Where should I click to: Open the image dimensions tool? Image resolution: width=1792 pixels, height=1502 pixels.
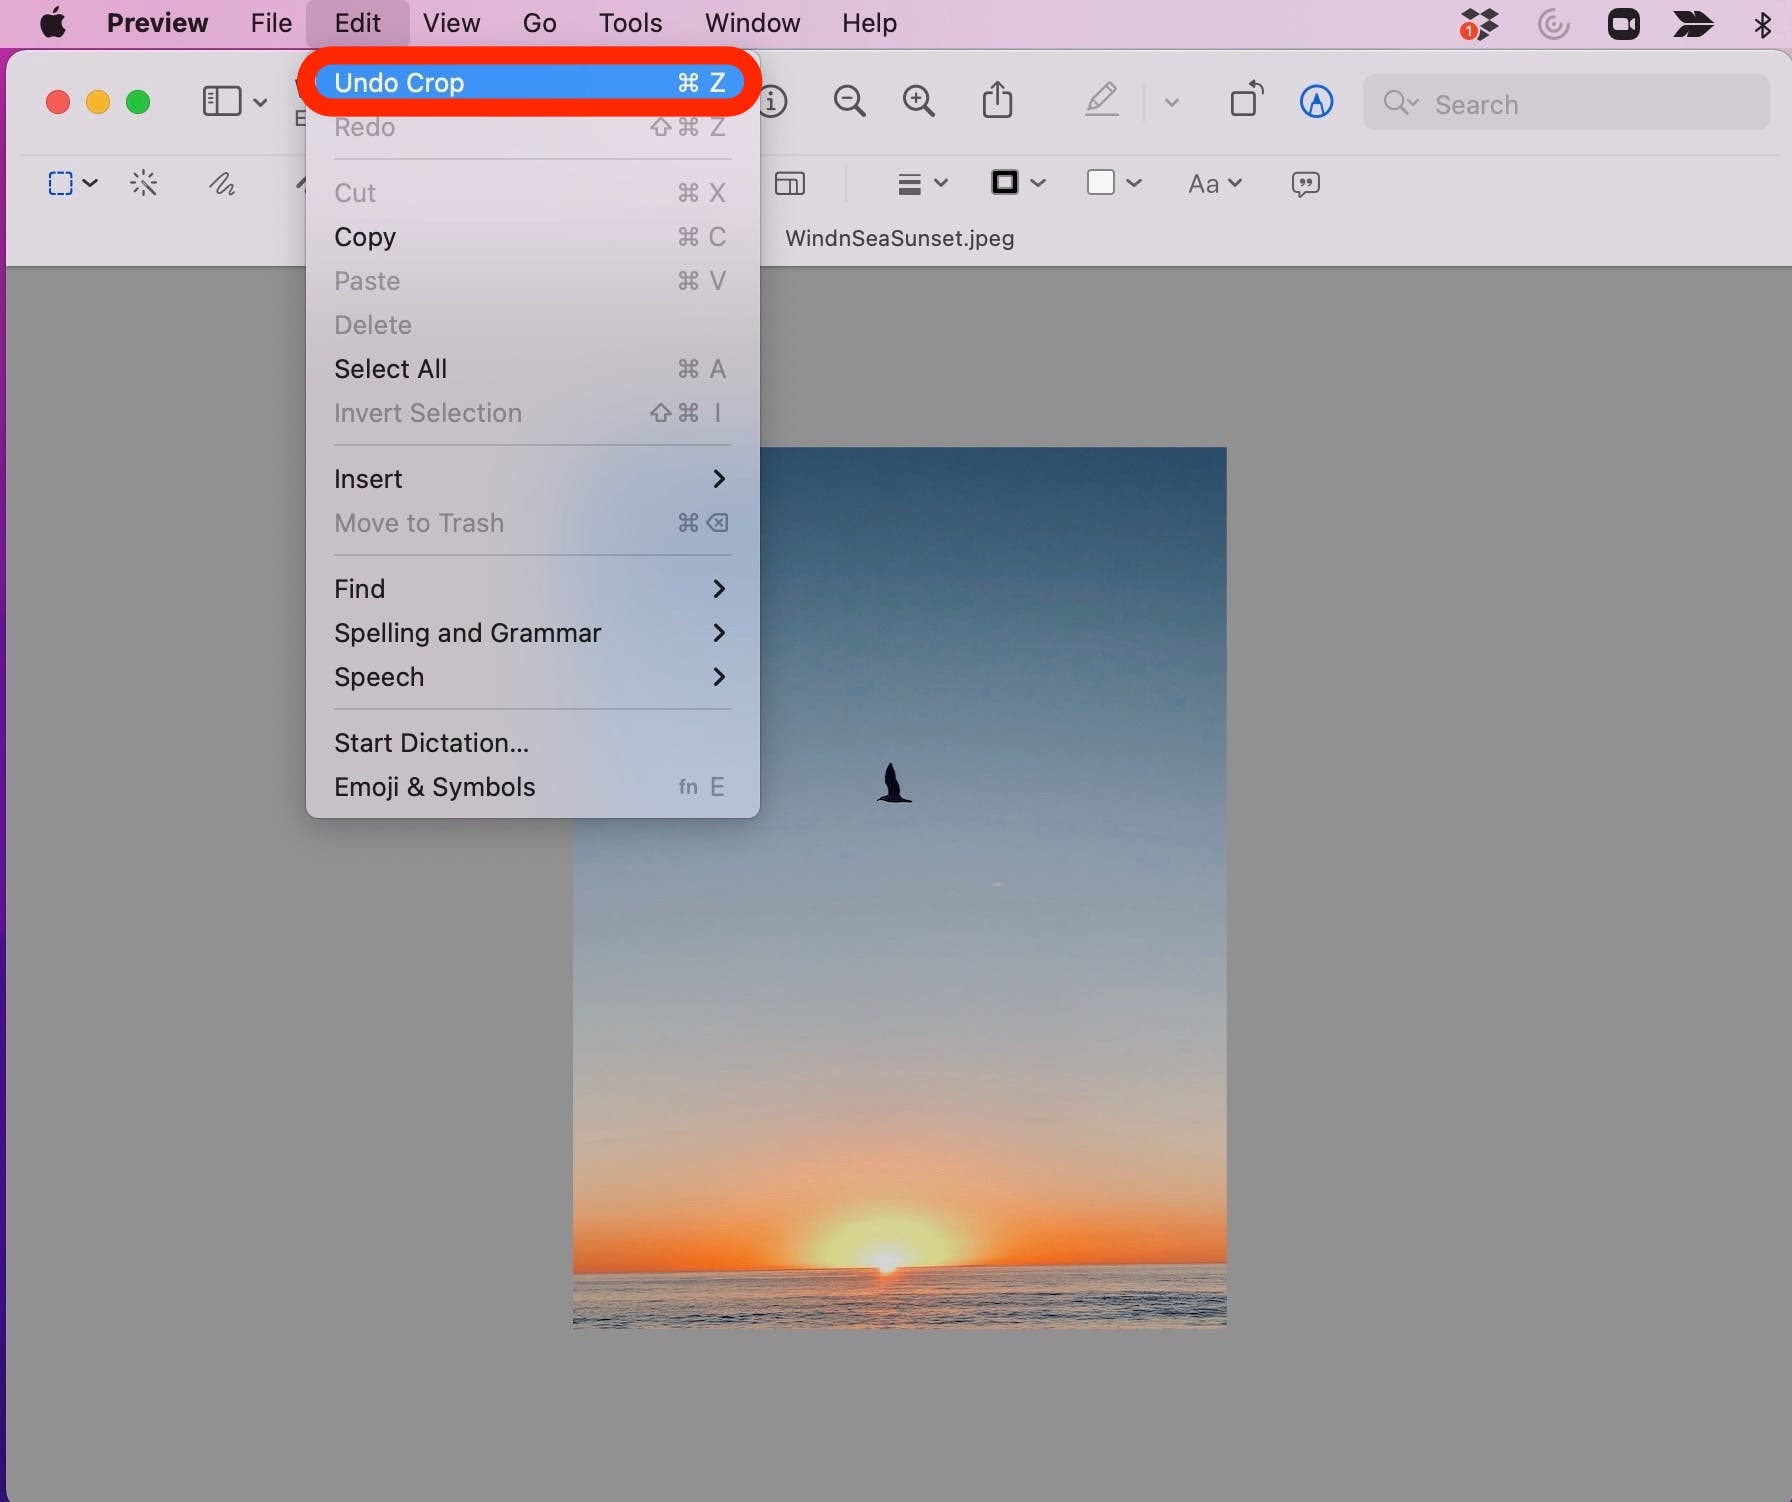coord(790,183)
